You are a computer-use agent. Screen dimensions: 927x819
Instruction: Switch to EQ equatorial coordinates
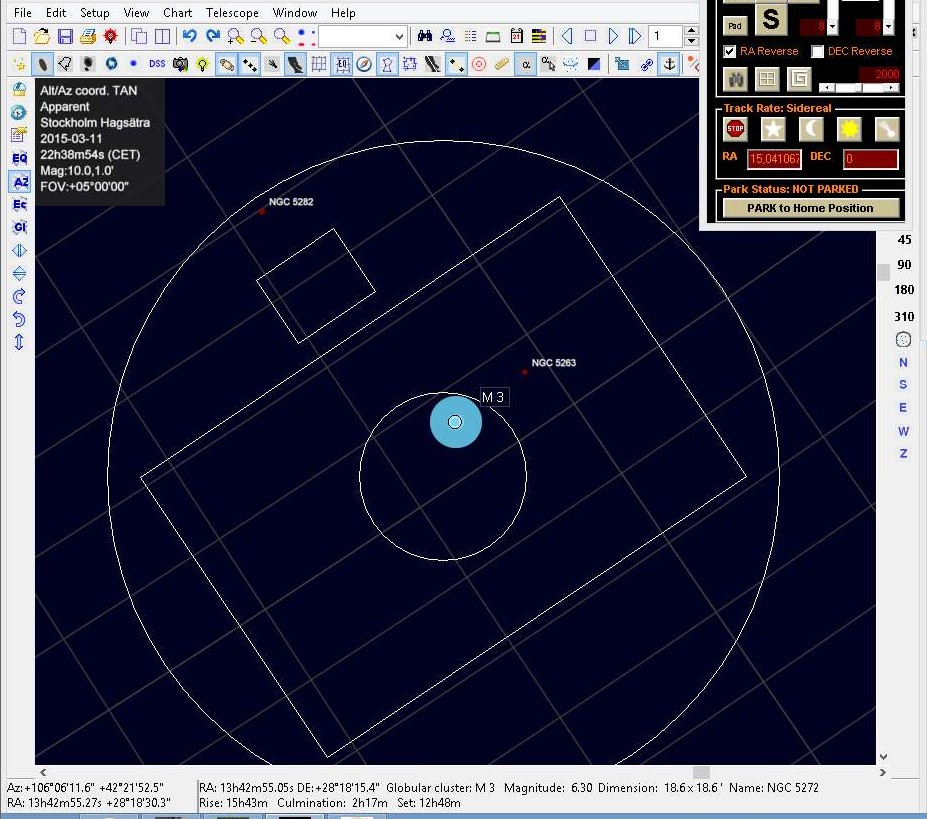tap(20, 158)
